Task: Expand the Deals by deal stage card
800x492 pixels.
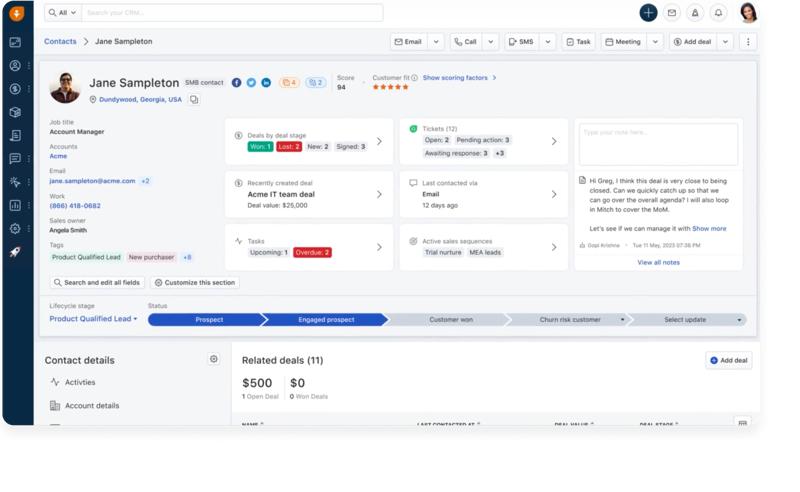Action: pyautogui.click(x=379, y=141)
